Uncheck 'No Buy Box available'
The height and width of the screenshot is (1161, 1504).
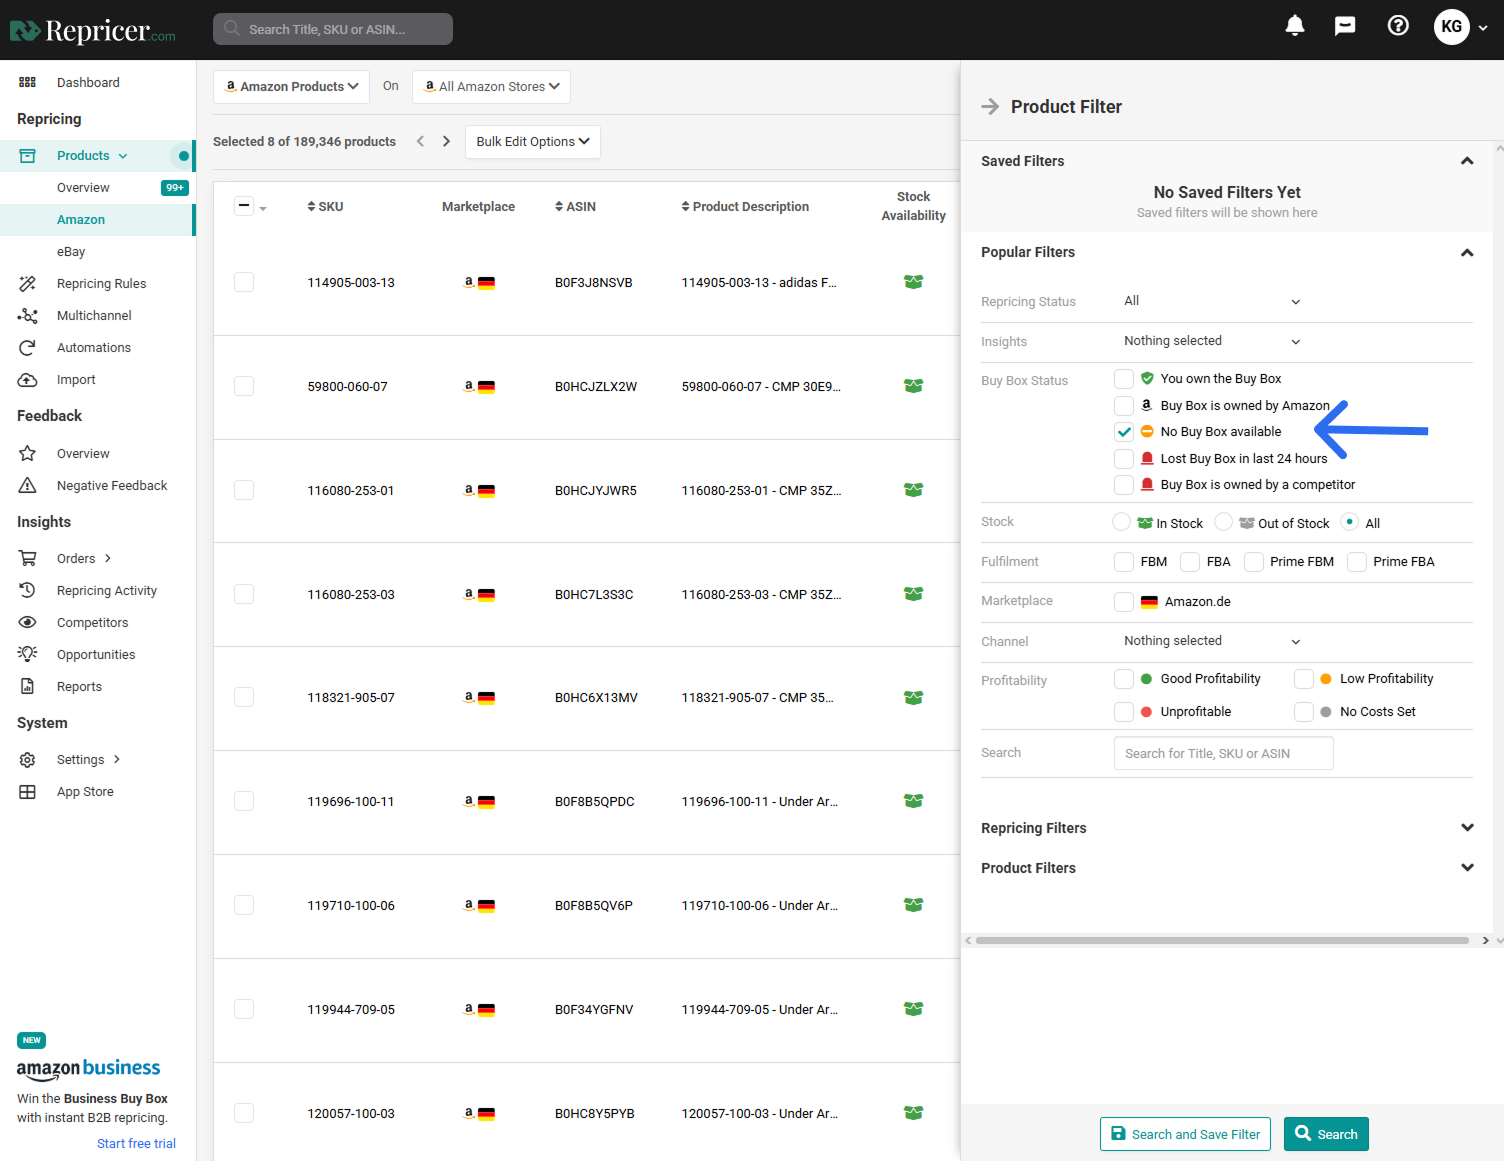click(x=1124, y=432)
